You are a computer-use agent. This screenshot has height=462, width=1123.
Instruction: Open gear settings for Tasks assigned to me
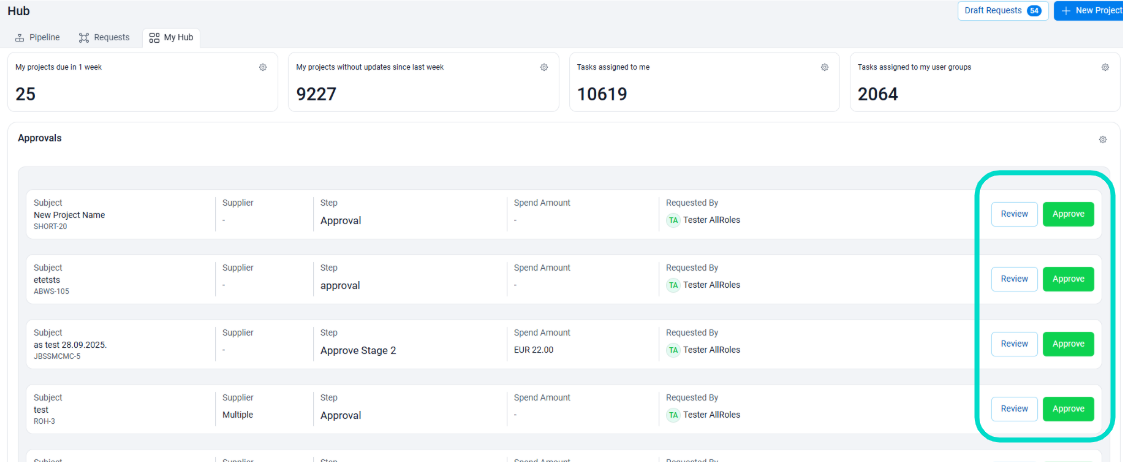coord(825,67)
